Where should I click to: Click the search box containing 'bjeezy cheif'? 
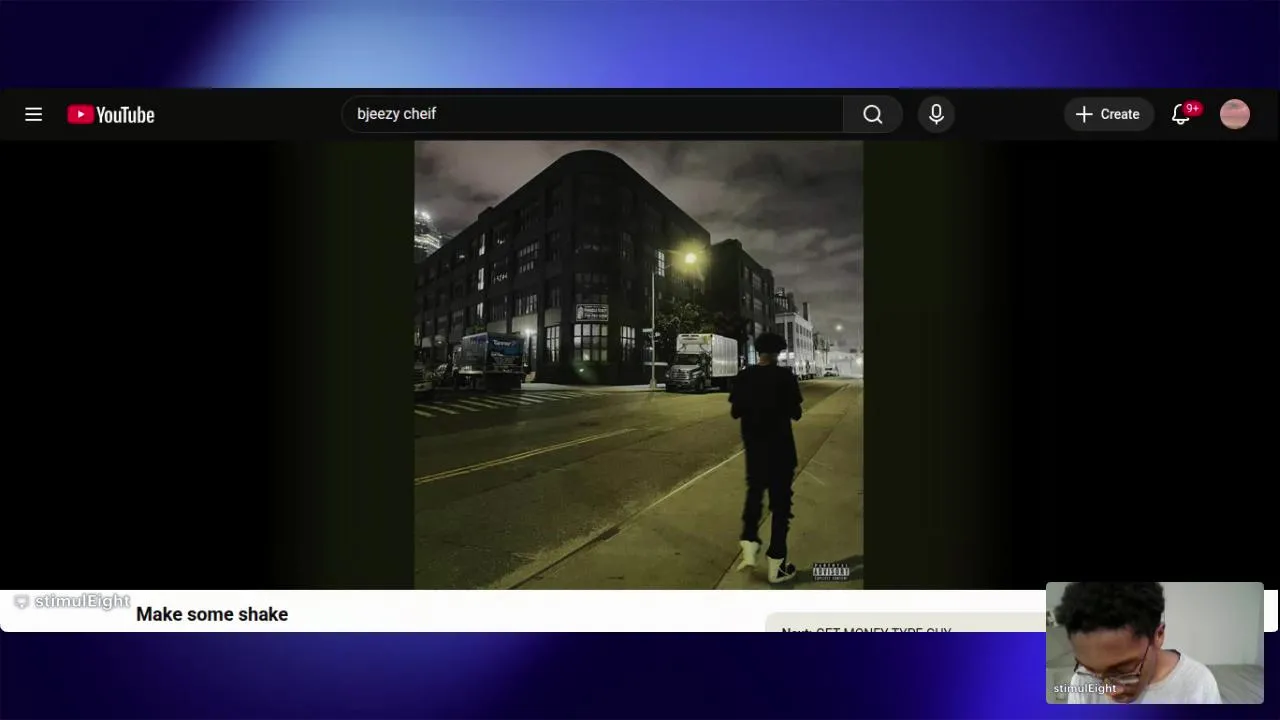[592, 114]
